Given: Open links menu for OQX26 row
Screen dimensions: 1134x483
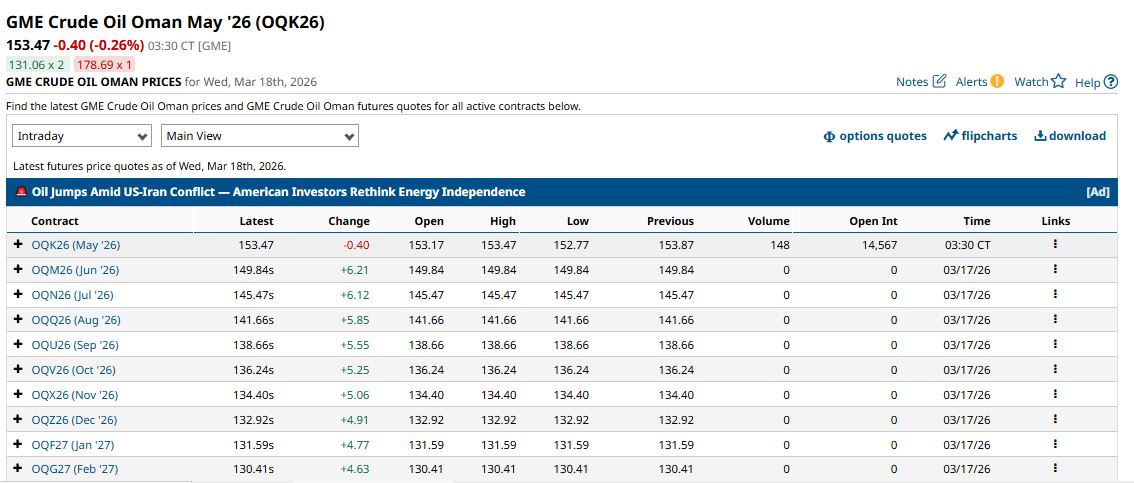Looking at the screenshot, I should (x=1055, y=394).
